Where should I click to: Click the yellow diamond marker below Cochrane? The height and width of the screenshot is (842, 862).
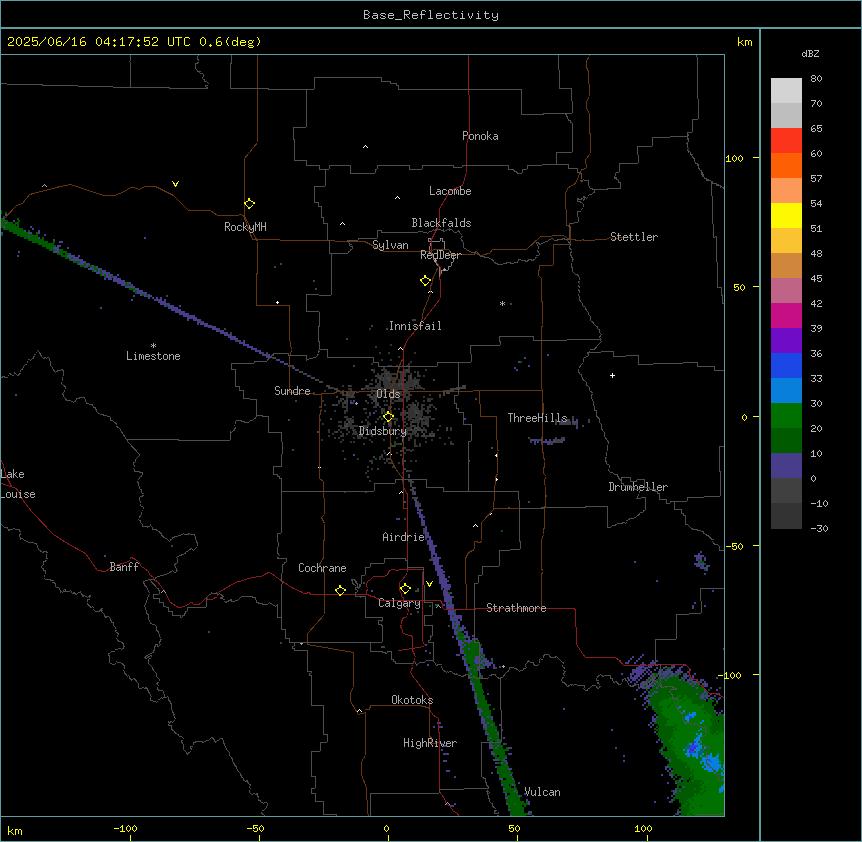[x=340, y=590]
